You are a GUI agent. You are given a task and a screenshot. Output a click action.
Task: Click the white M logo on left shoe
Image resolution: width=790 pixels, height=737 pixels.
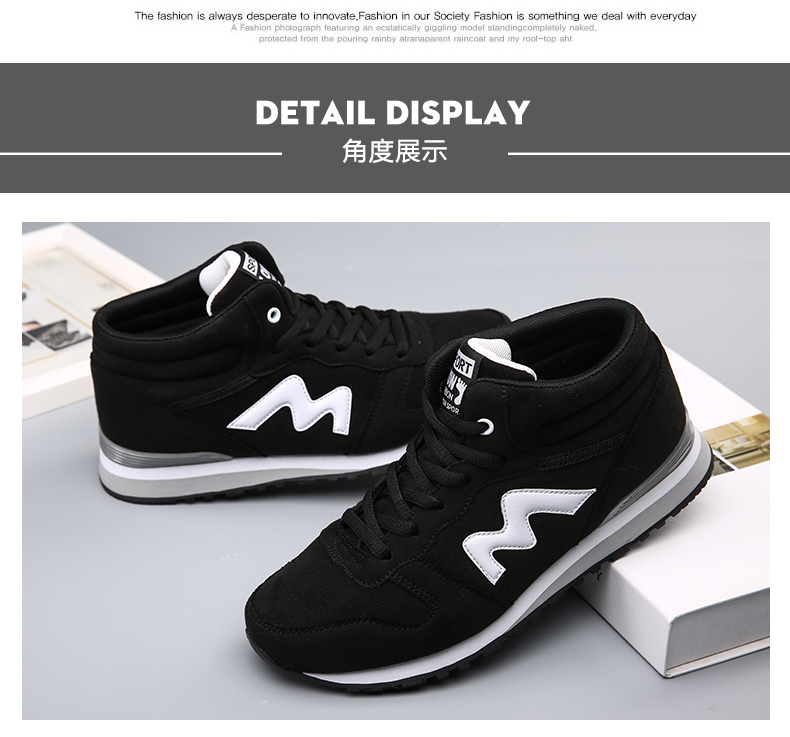point(290,405)
